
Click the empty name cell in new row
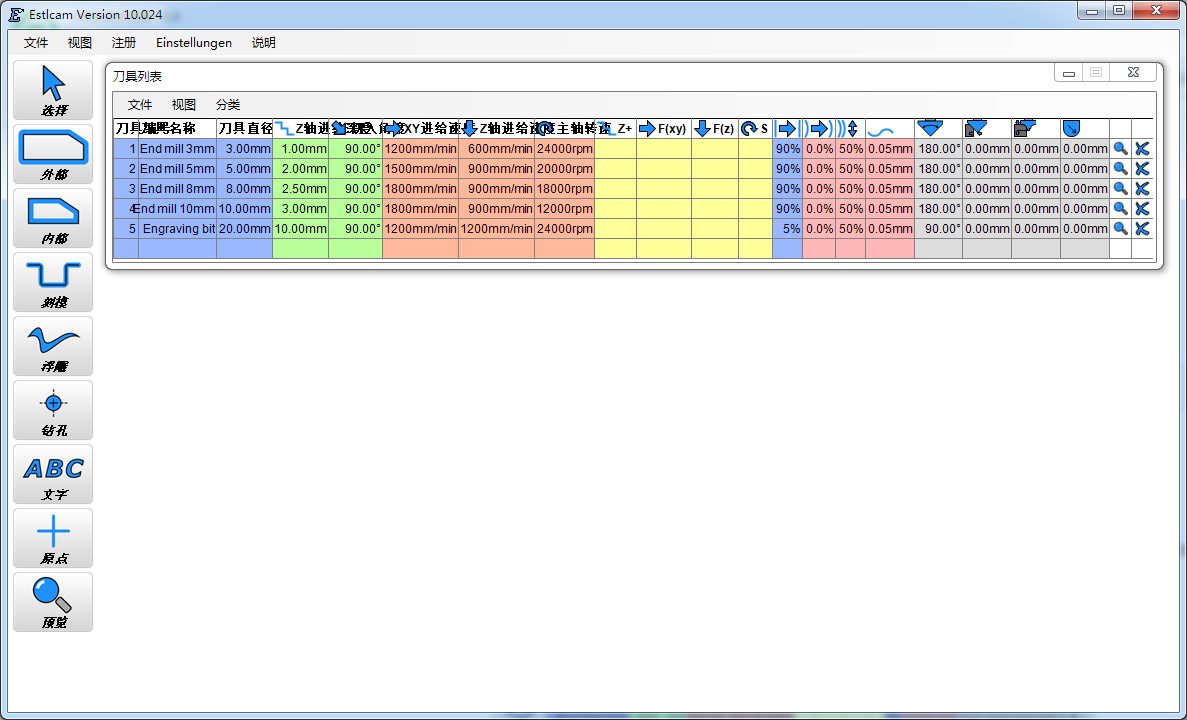tap(177, 248)
